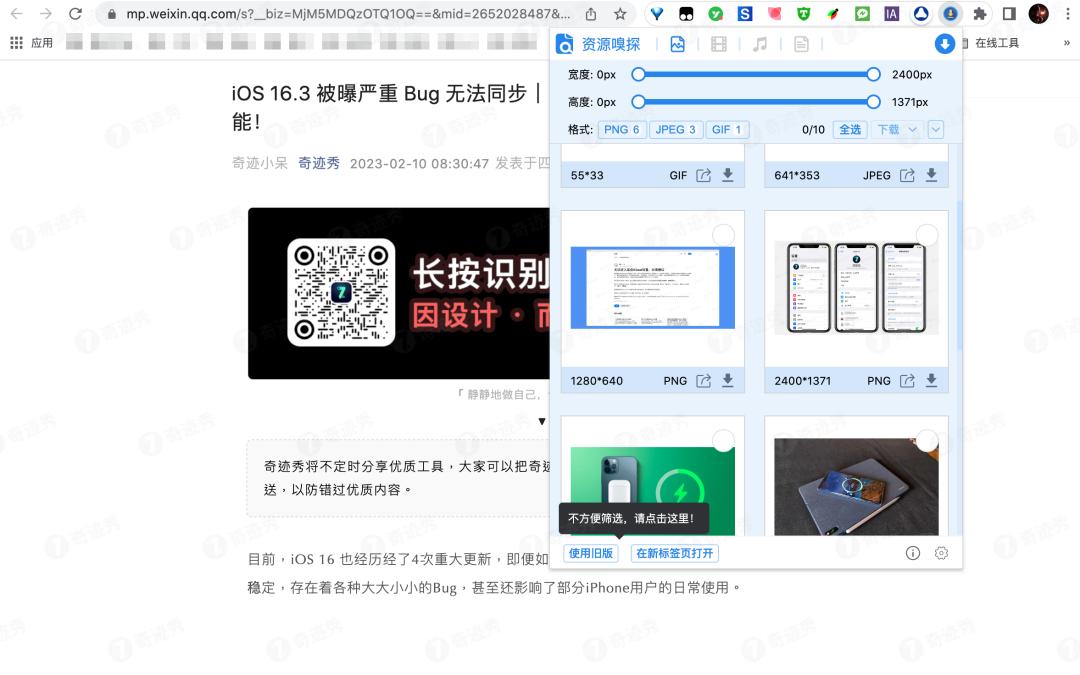Open the 下载 download dropdown

[x=897, y=129]
